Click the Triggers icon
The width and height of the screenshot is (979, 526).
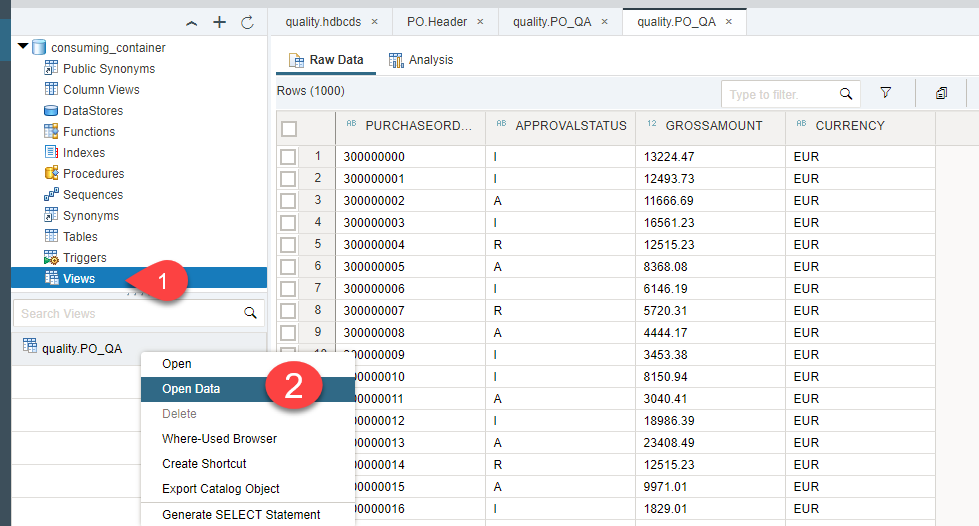coord(51,257)
